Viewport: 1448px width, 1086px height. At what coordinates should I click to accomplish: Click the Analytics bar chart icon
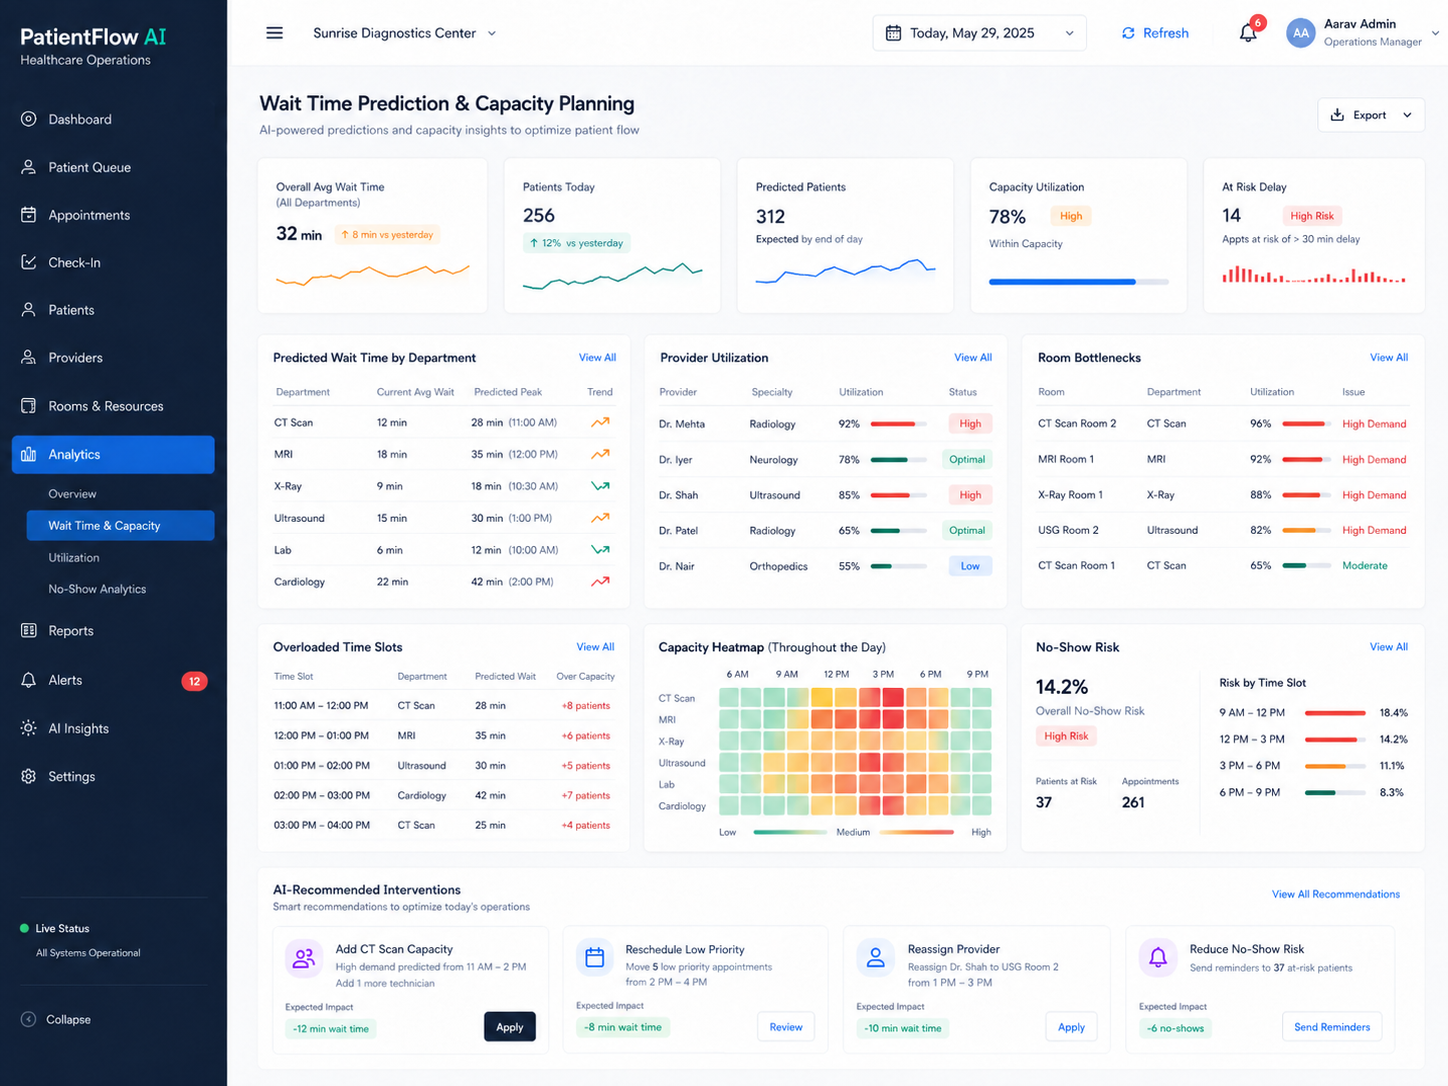(29, 454)
